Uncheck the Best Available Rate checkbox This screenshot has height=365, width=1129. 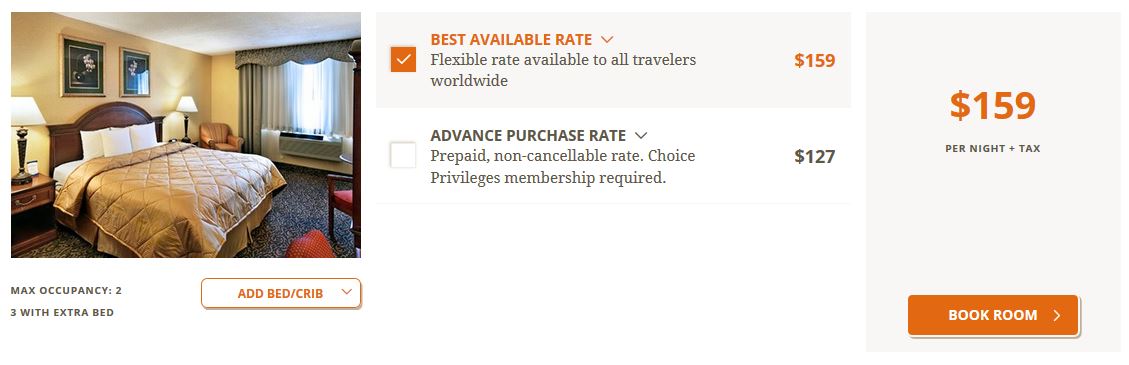click(x=403, y=59)
